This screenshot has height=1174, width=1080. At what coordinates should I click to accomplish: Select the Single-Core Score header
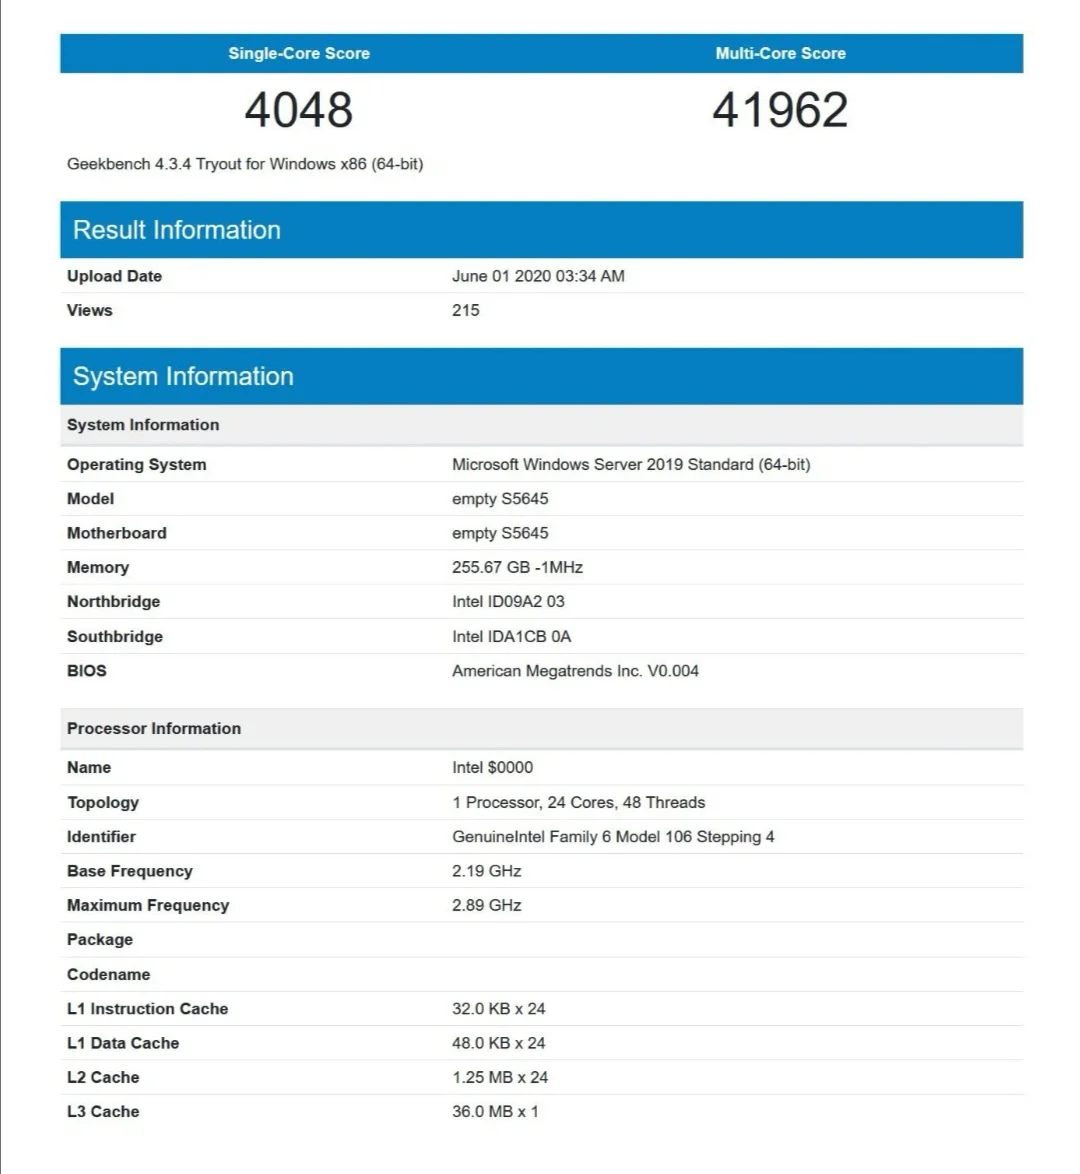[x=296, y=53]
